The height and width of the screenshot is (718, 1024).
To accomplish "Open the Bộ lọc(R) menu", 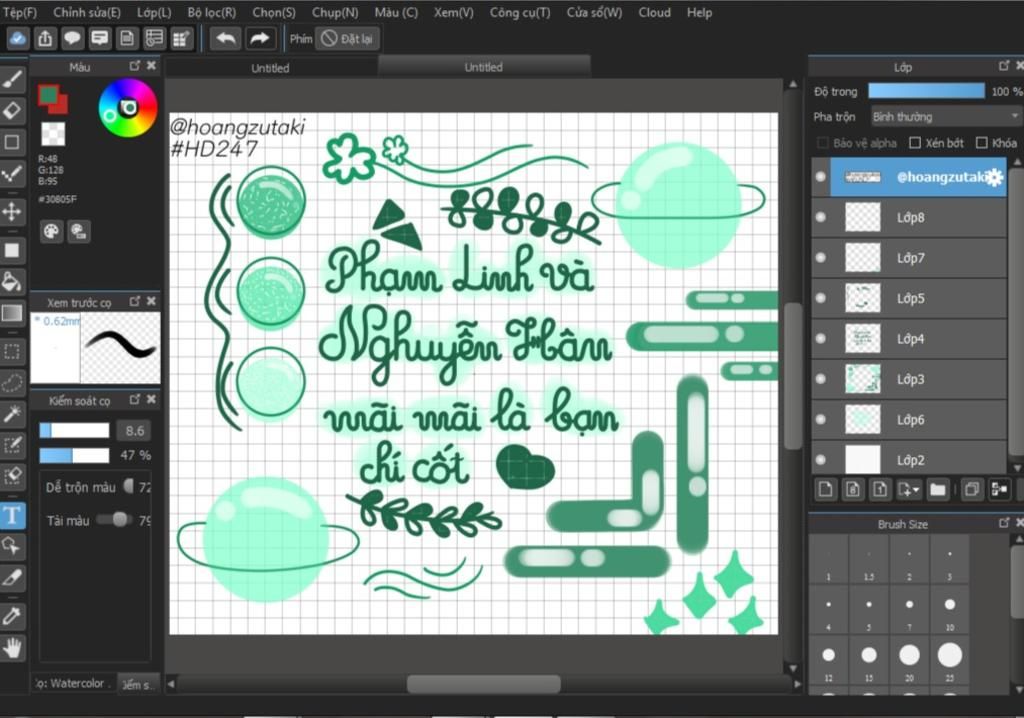I will point(212,12).
